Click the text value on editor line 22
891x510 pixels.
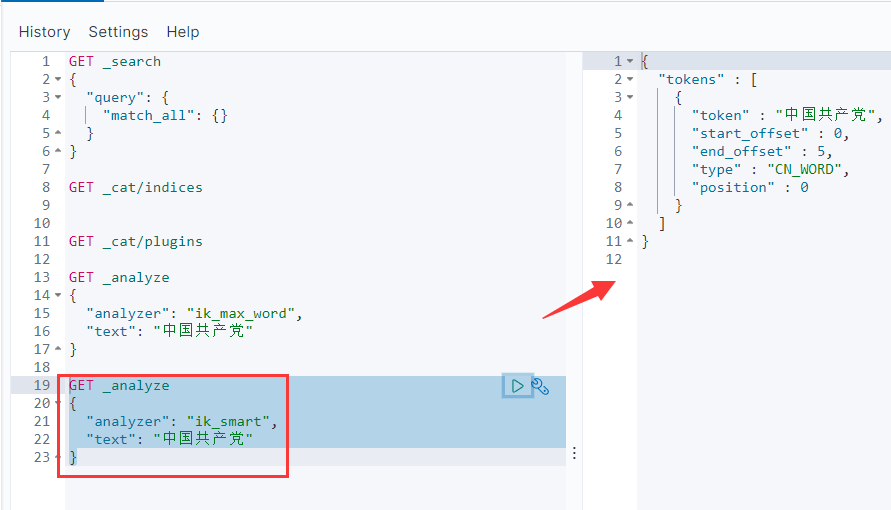point(203,438)
